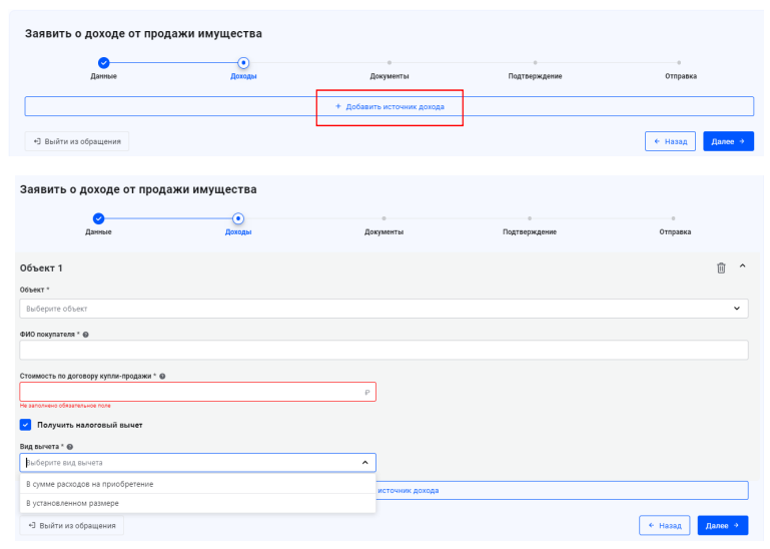This screenshot has width=770, height=549.
Task: Click the exit icon in the Выйти из обращения button below the dropdown list
Action: (32, 525)
